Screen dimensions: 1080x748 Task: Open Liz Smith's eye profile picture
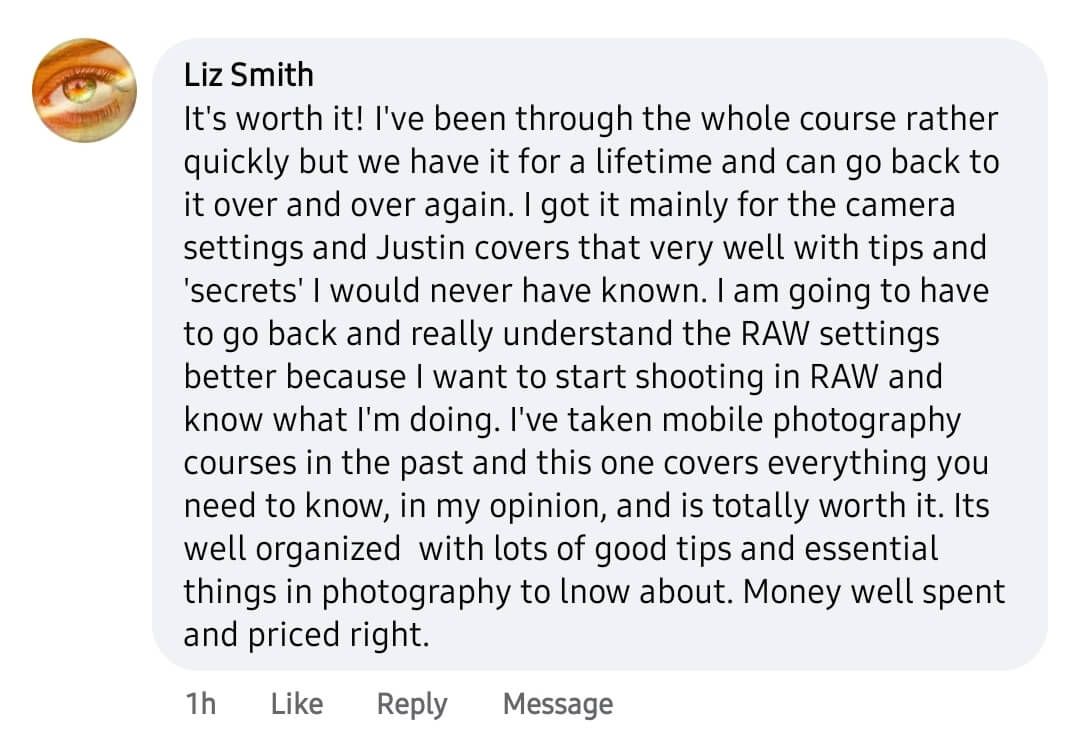[x=84, y=90]
